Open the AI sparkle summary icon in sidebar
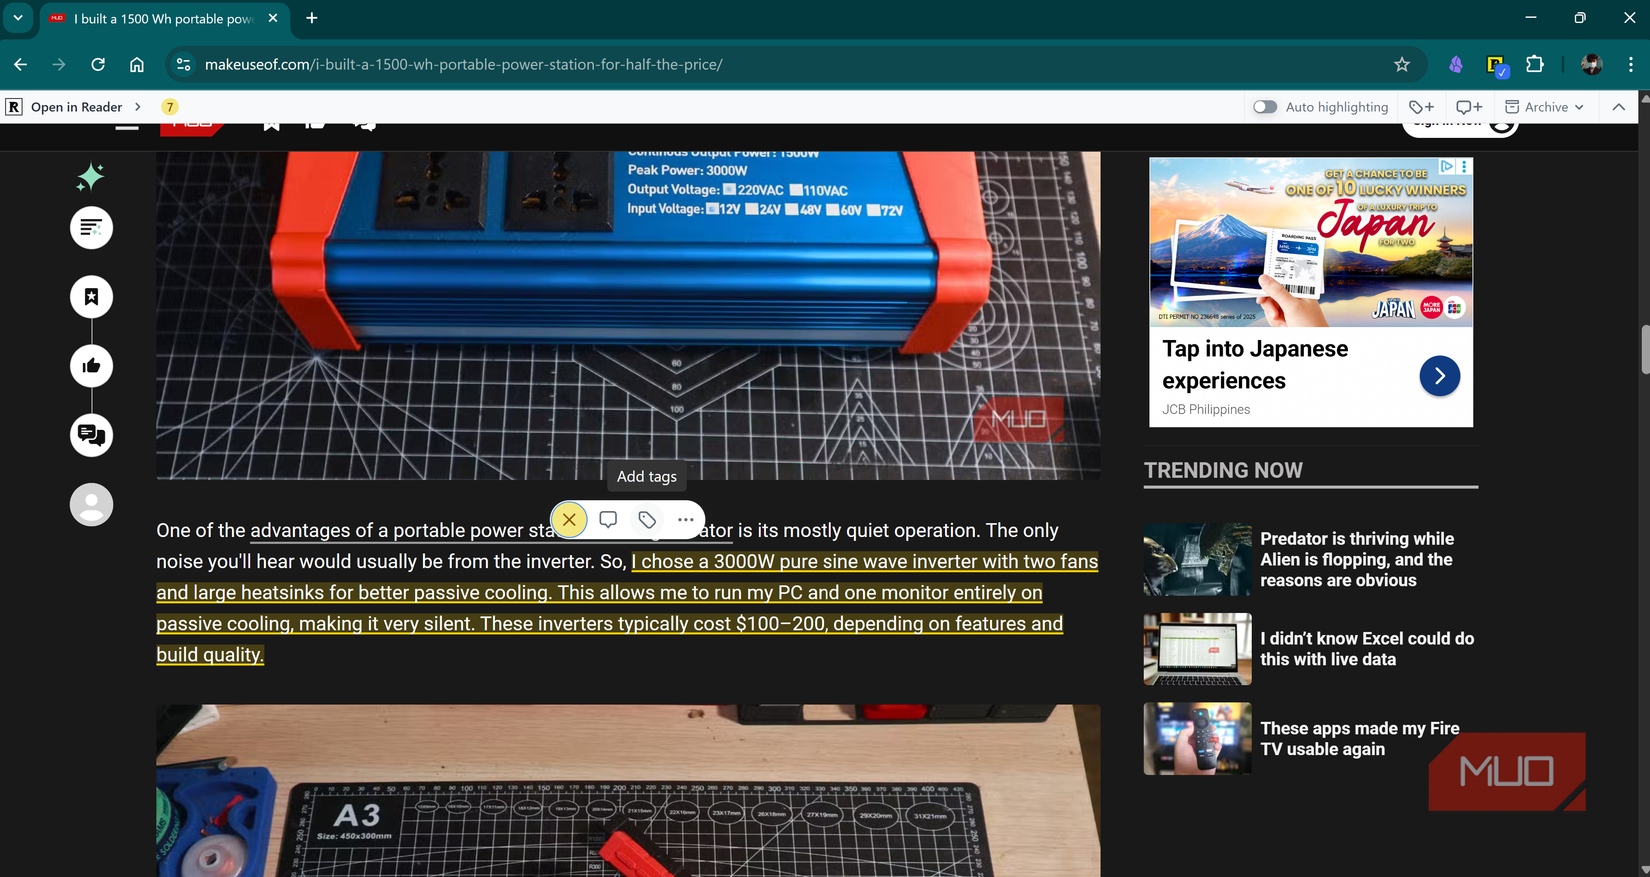Image resolution: width=1650 pixels, height=877 pixels. 91,177
